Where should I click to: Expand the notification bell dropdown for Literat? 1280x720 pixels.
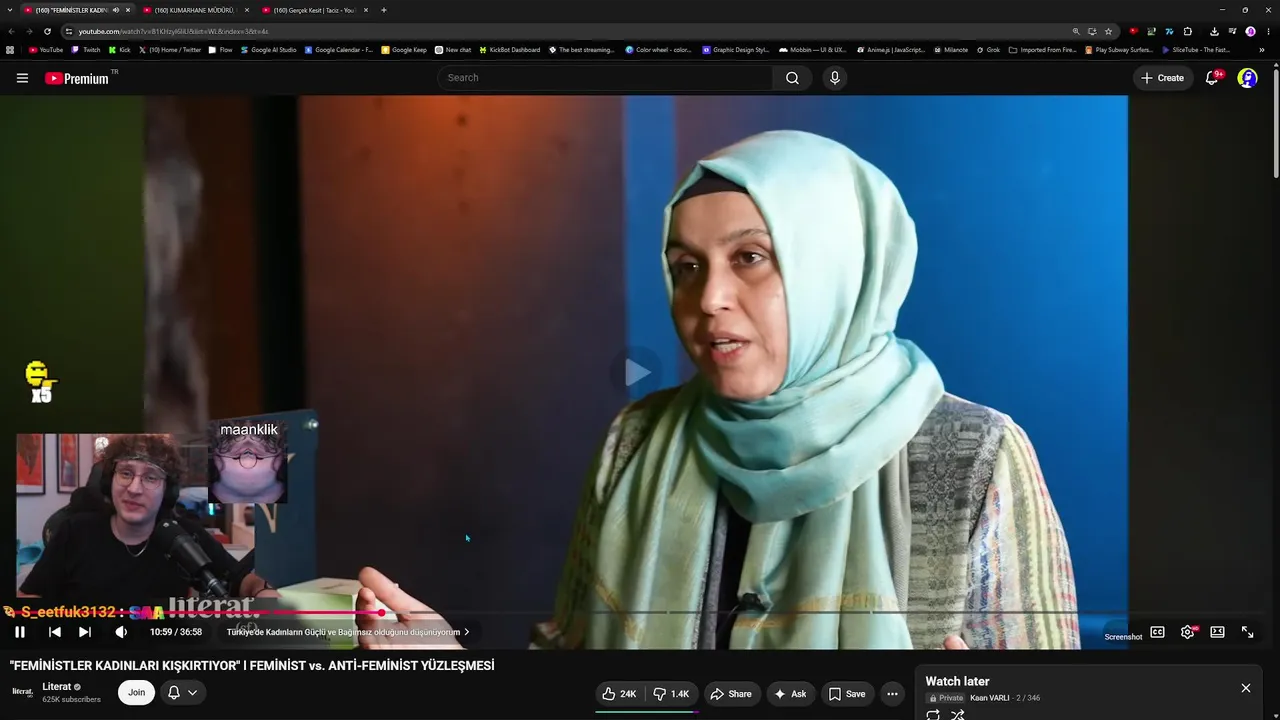pos(182,692)
